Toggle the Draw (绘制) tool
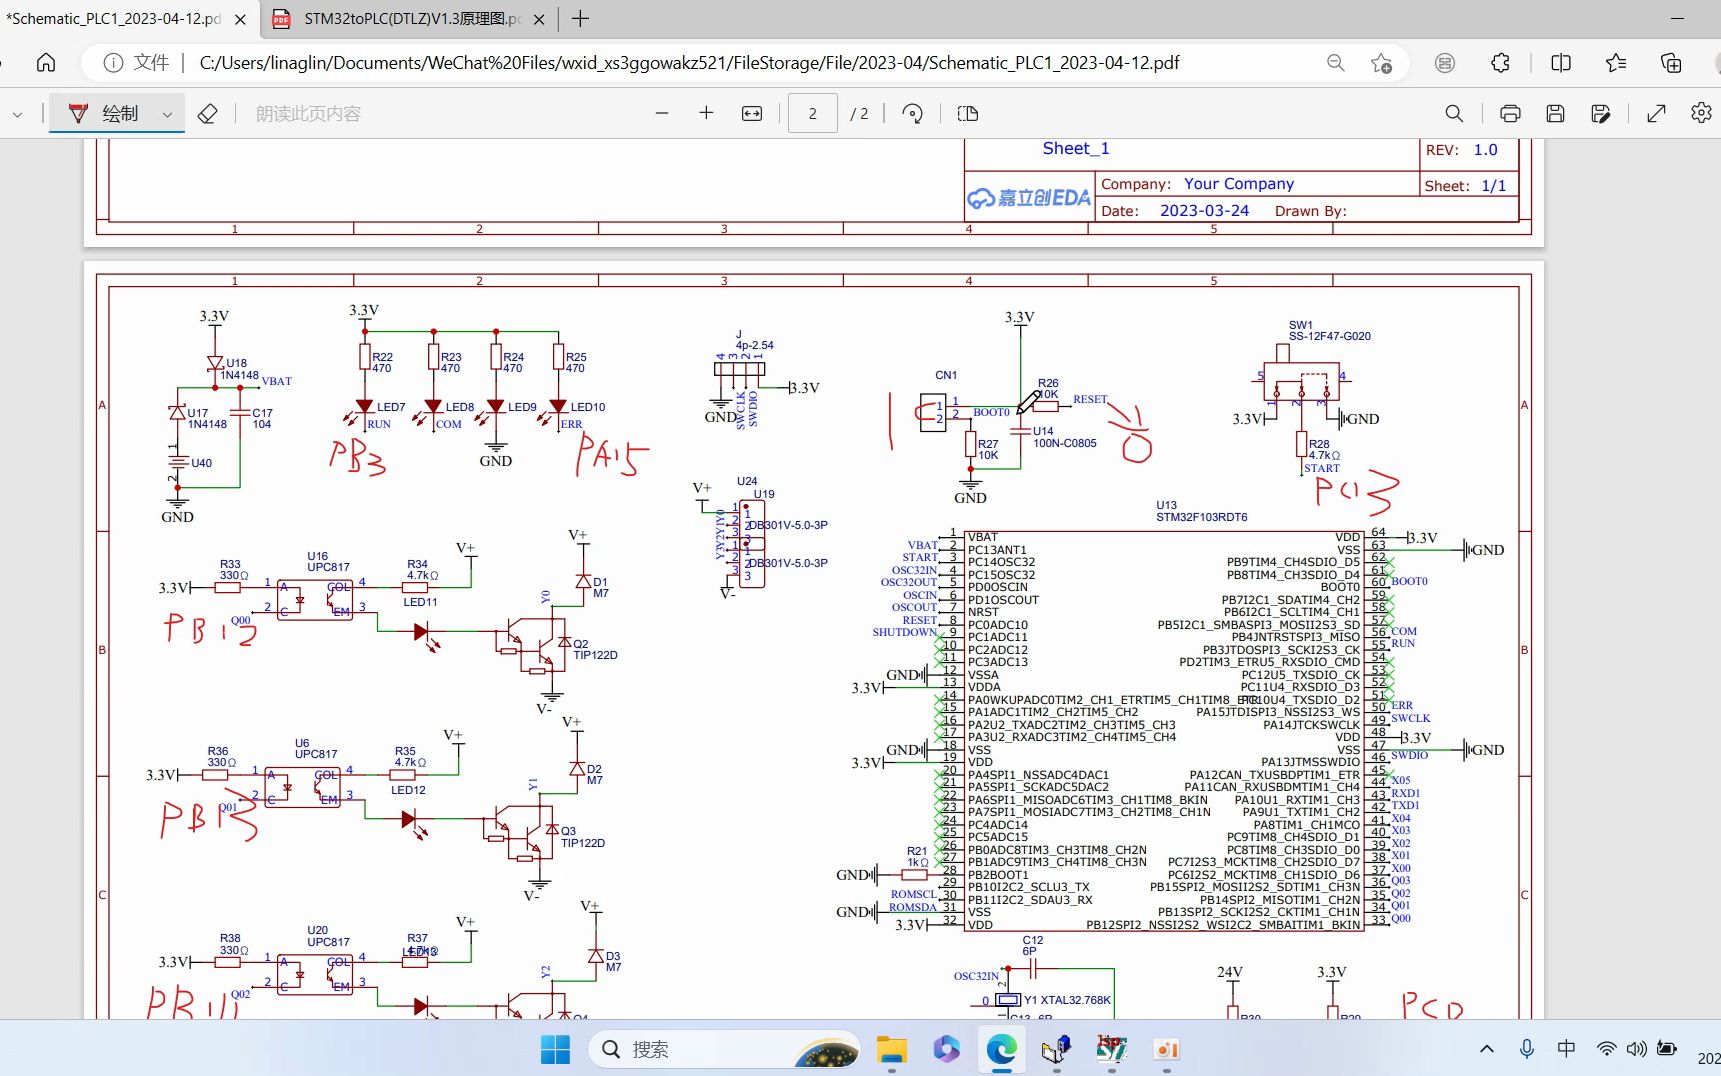The height and width of the screenshot is (1076, 1721). click(104, 114)
